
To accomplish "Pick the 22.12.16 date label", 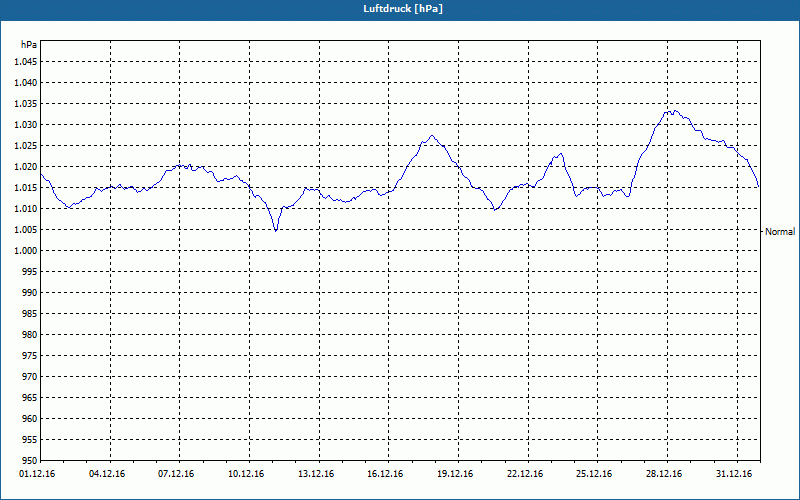I will pyautogui.click(x=525, y=474).
